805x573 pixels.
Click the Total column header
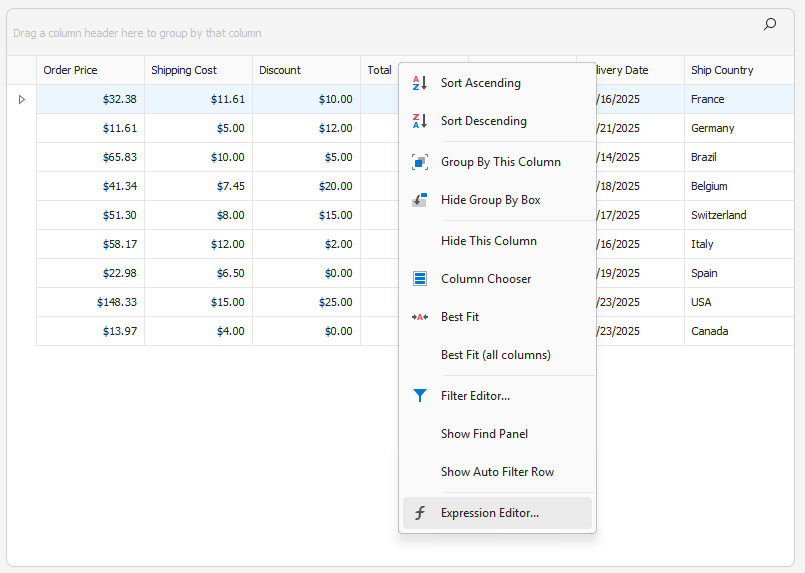coord(379,70)
